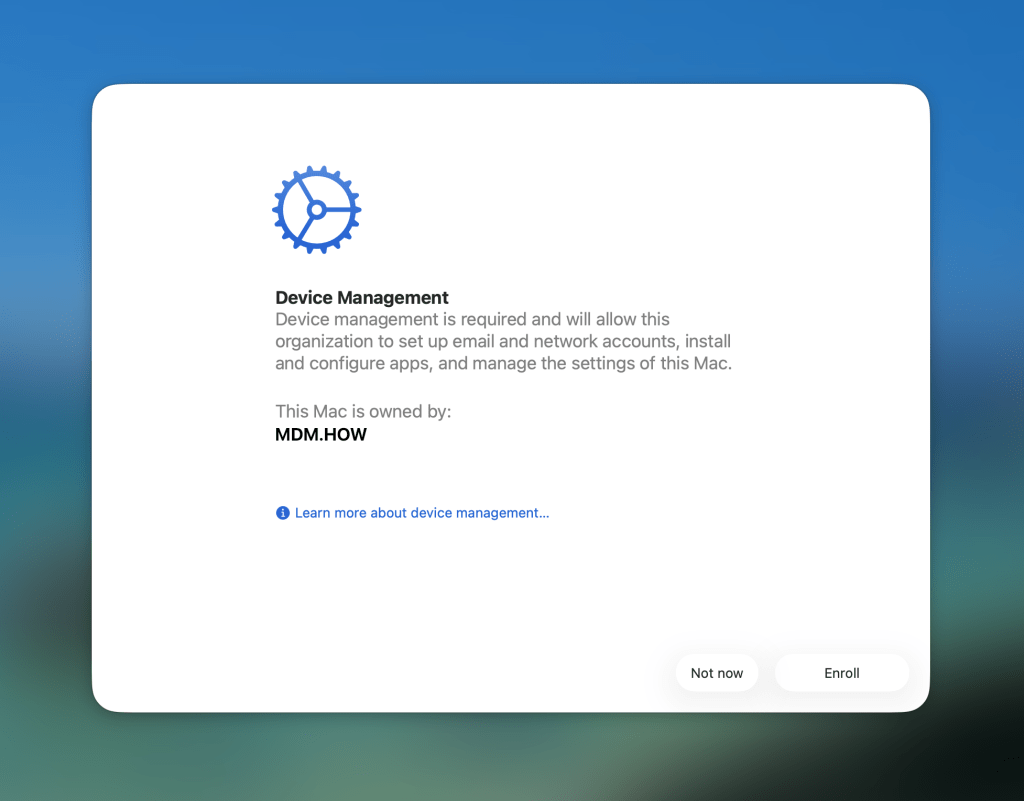Click the blue info circle icon
The width and height of the screenshot is (1024, 801).
tap(282, 513)
